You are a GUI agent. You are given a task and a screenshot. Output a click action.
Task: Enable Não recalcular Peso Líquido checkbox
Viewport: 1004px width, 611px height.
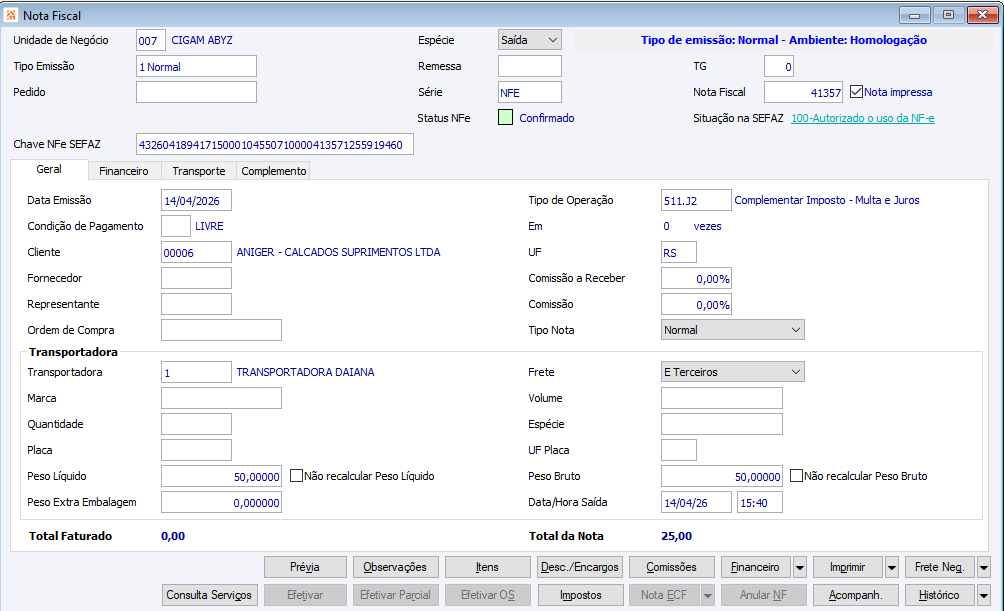click(x=296, y=476)
